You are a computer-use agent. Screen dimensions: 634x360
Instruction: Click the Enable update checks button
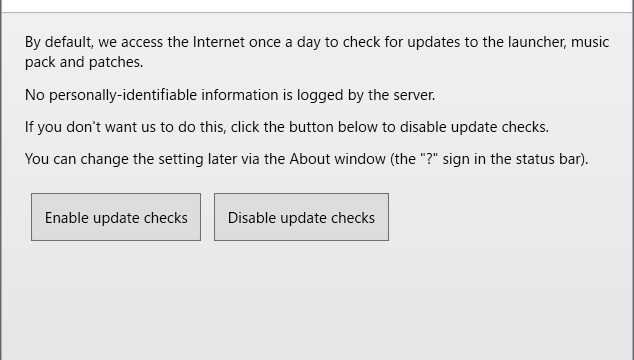116,217
